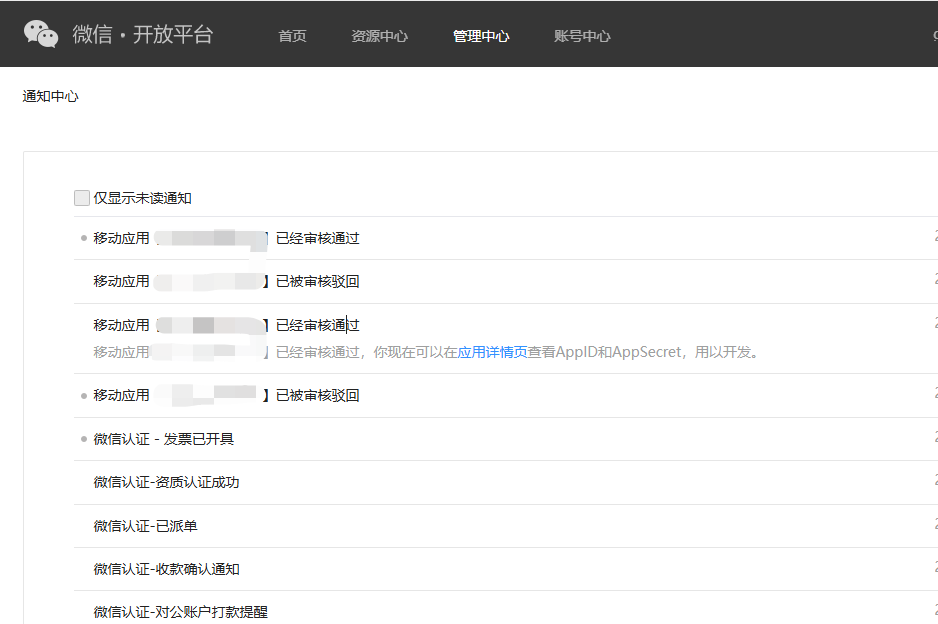
Task: Open the 资源中心 nav item
Action: click(x=379, y=36)
